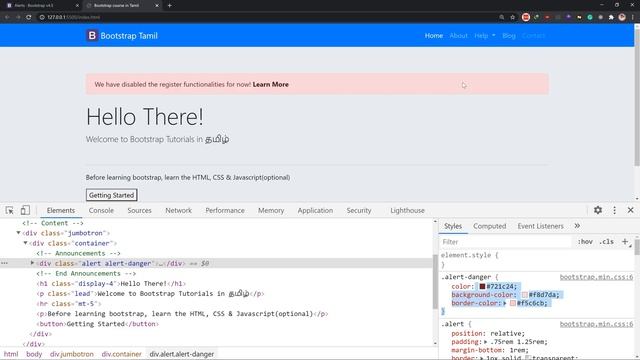The image size is (640, 360).
Task: Go back with the browser back arrow
Action: point(7,17)
